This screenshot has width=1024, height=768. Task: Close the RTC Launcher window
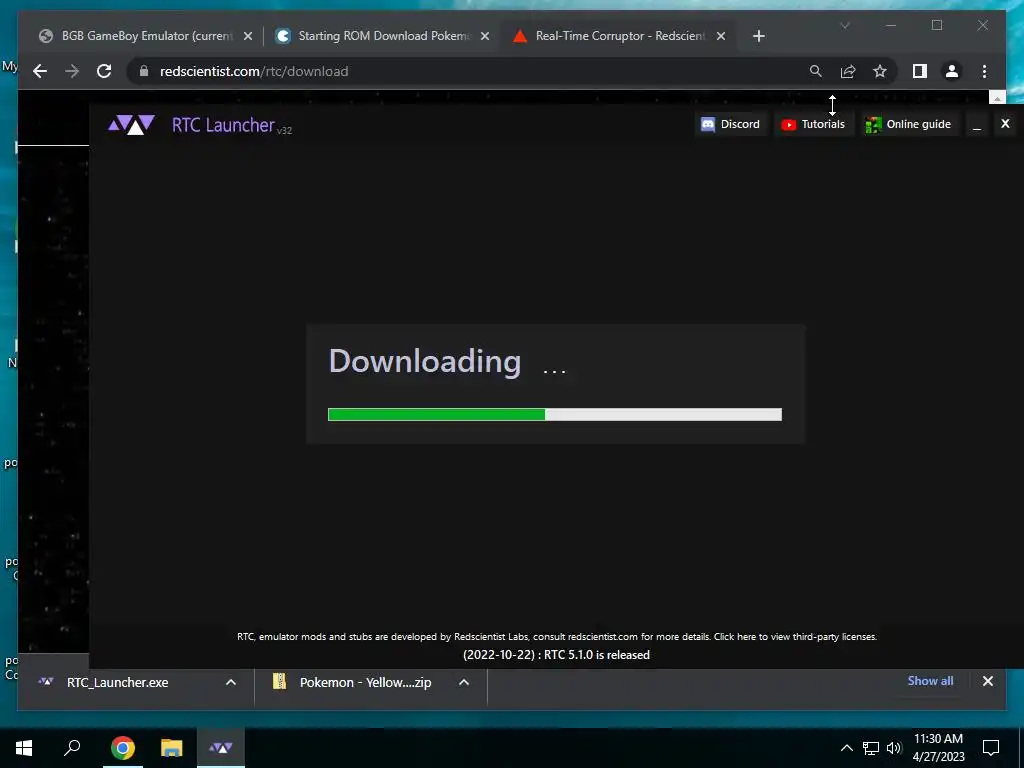[1005, 123]
